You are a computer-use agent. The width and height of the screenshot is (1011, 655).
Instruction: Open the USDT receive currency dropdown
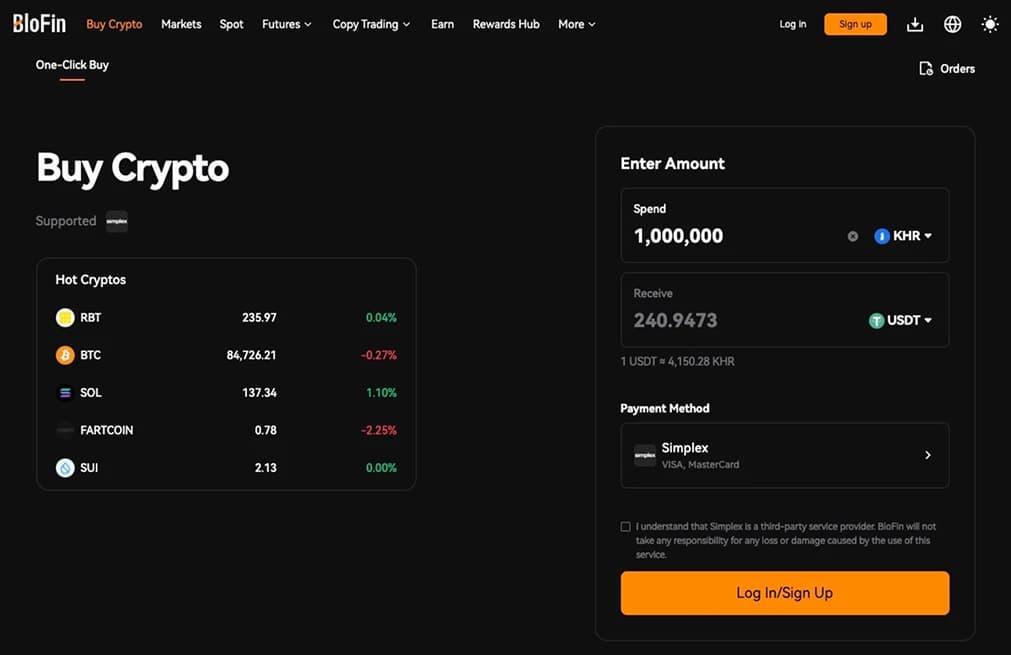tap(900, 321)
